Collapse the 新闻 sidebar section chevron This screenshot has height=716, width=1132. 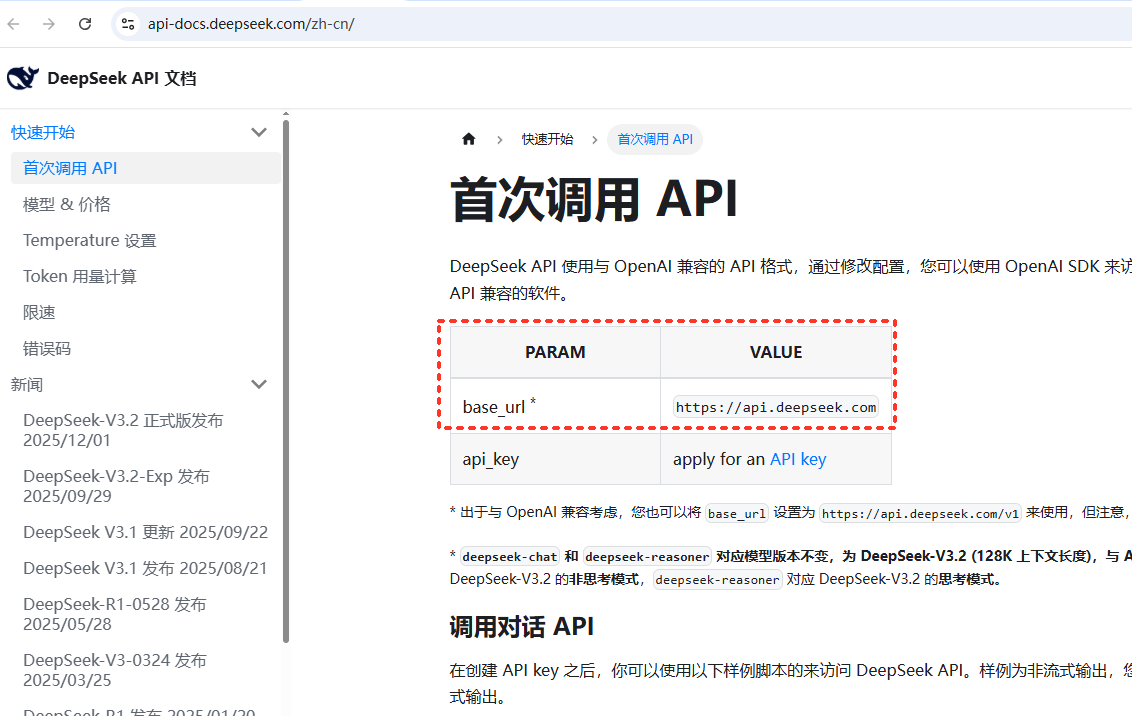[259, 385]
